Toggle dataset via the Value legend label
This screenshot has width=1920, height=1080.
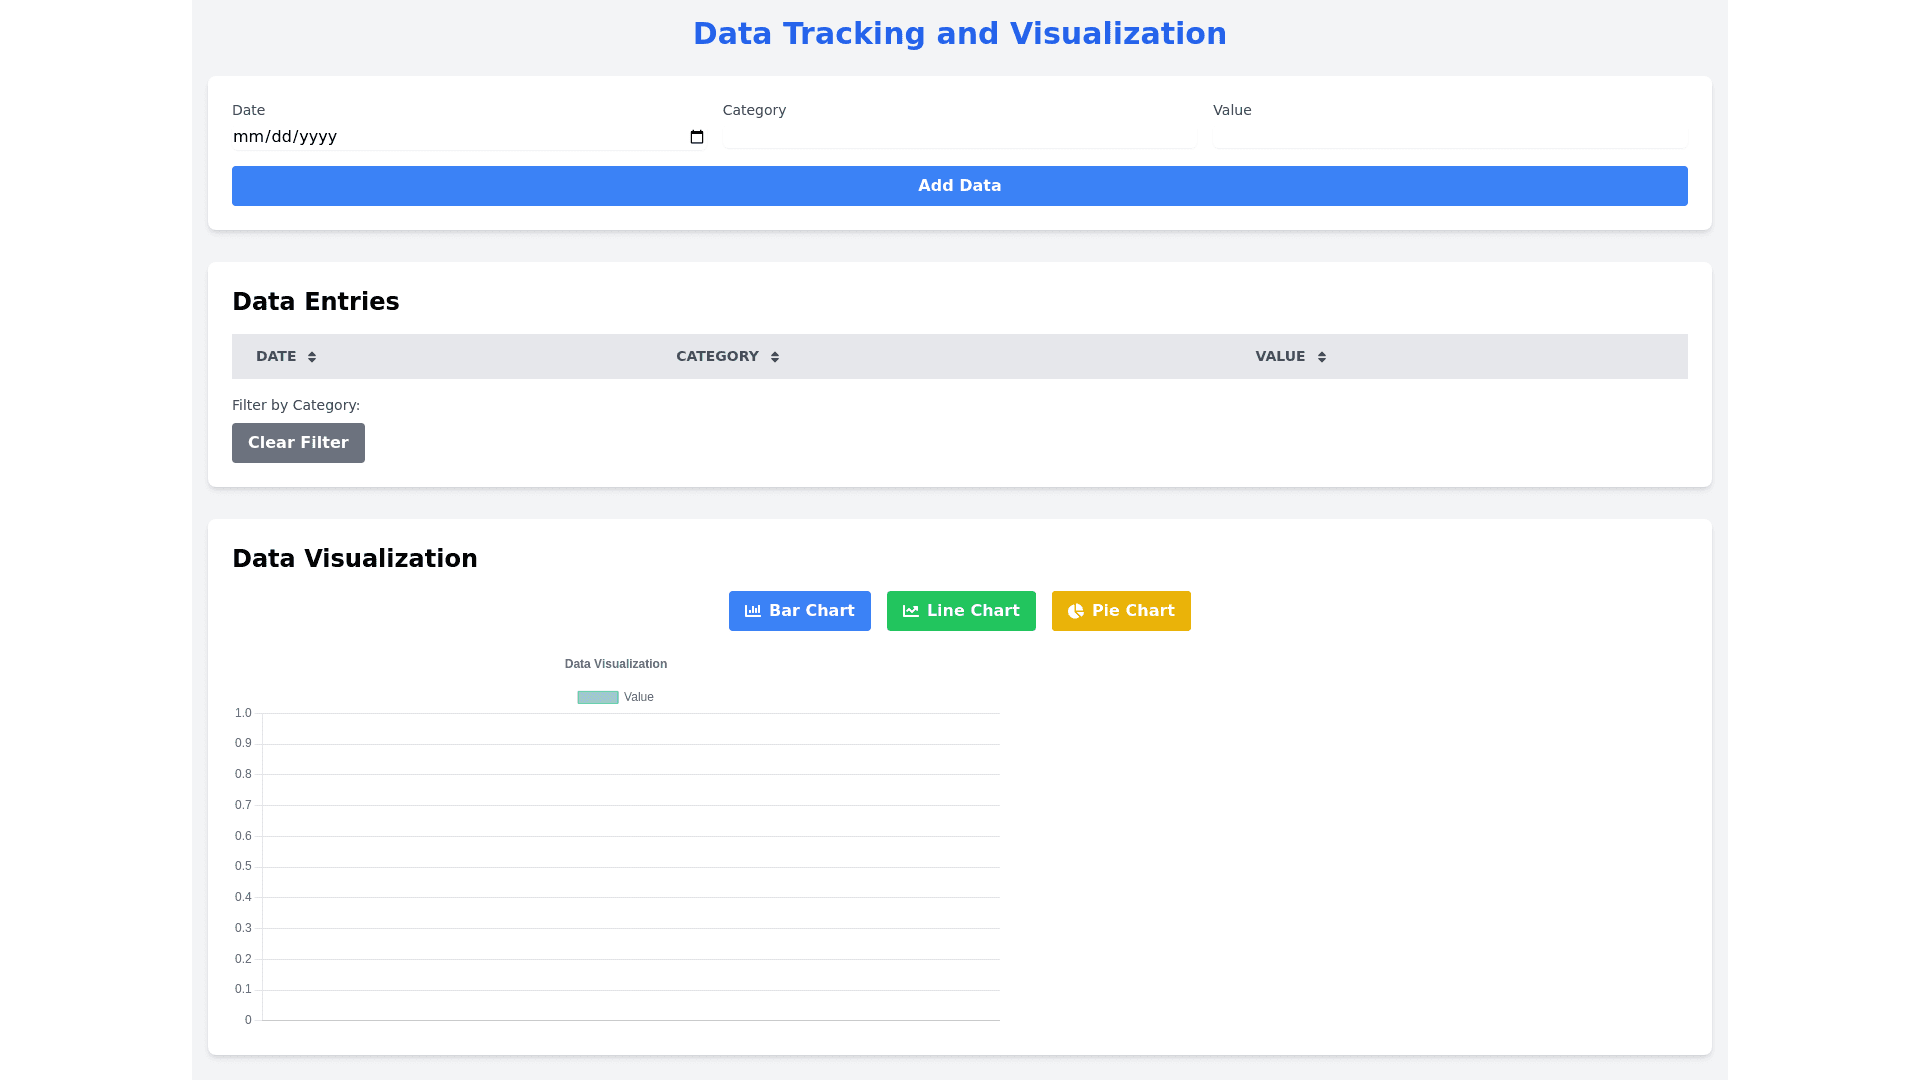638,697
